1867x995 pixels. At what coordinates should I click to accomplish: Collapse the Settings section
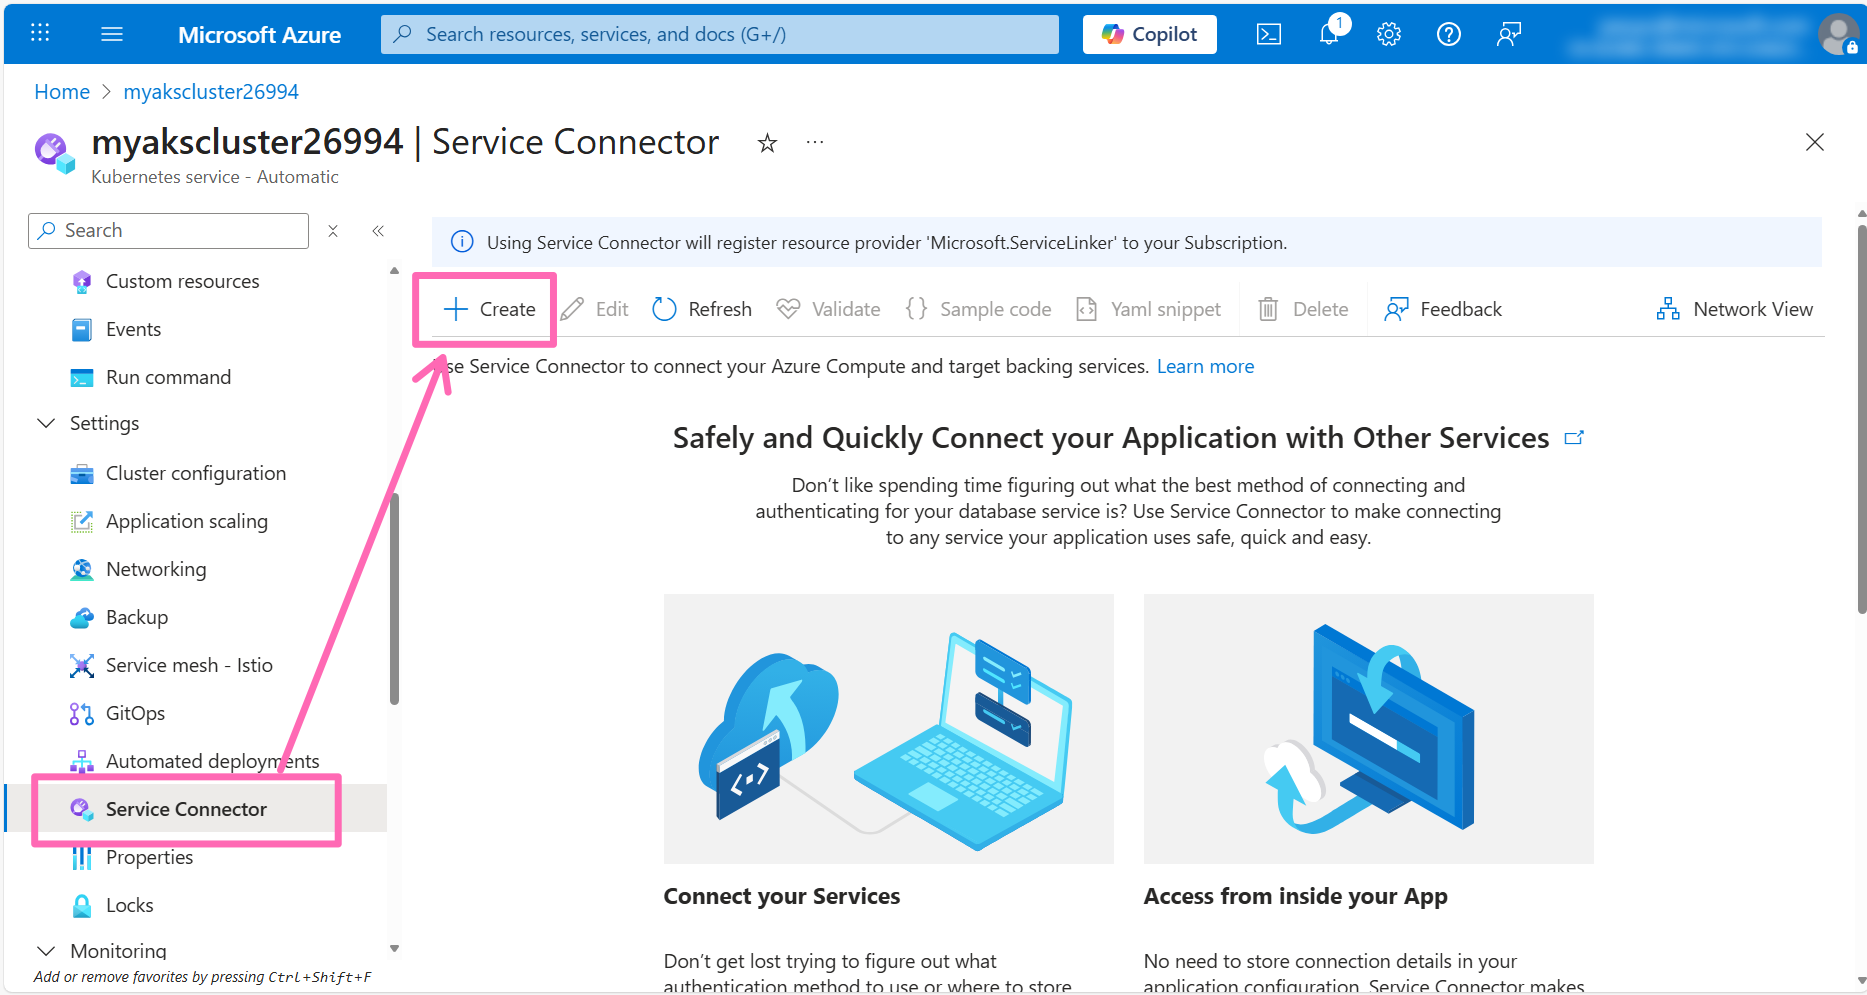point(46,423)
